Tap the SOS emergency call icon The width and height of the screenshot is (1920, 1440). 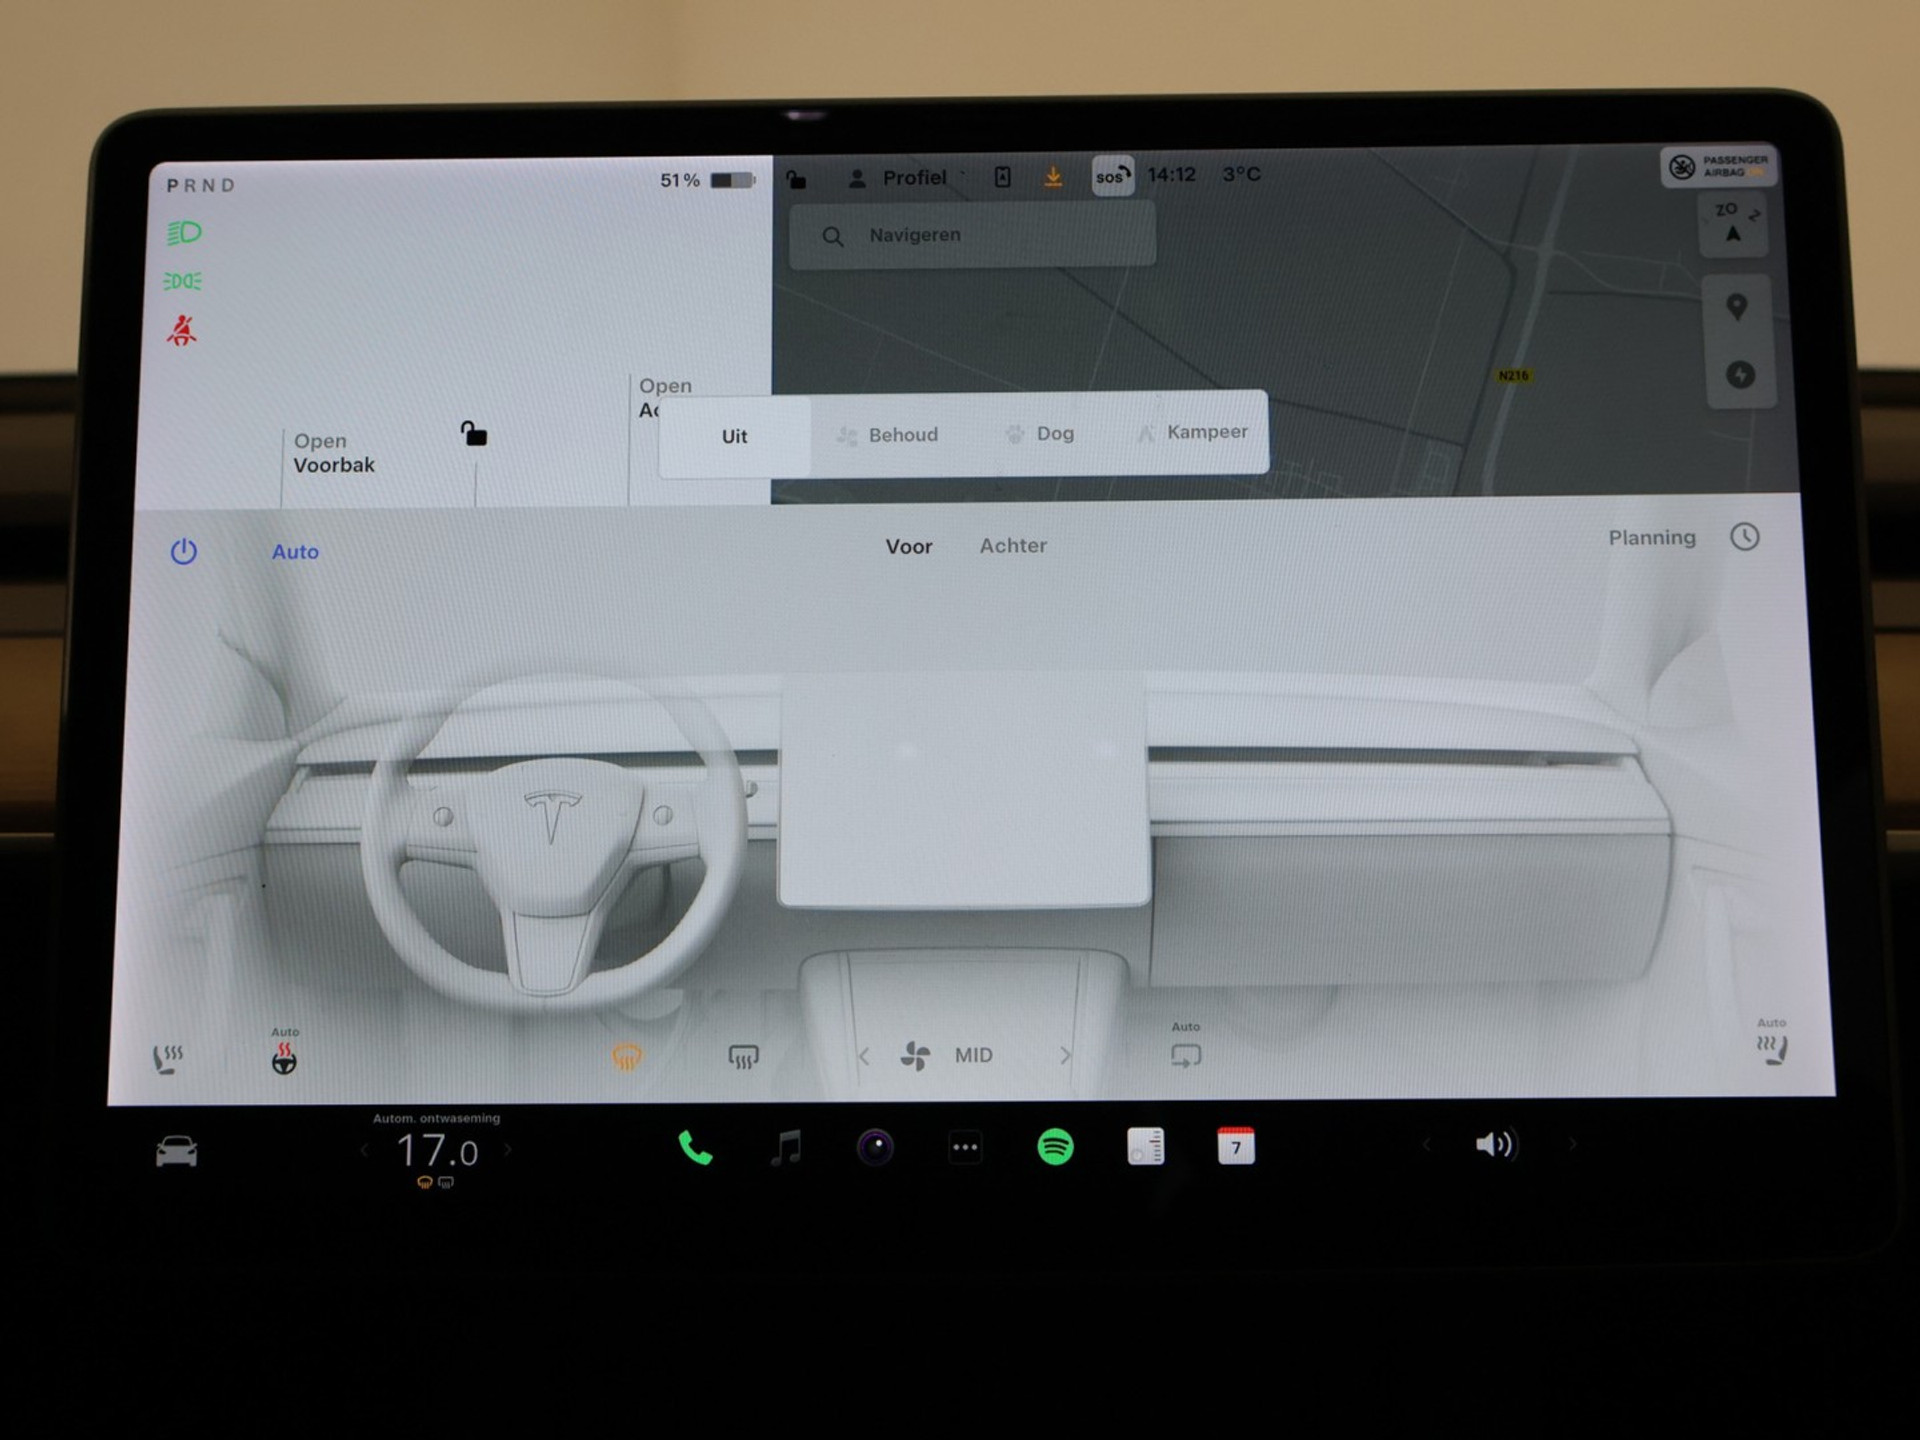click(1112, 176)
